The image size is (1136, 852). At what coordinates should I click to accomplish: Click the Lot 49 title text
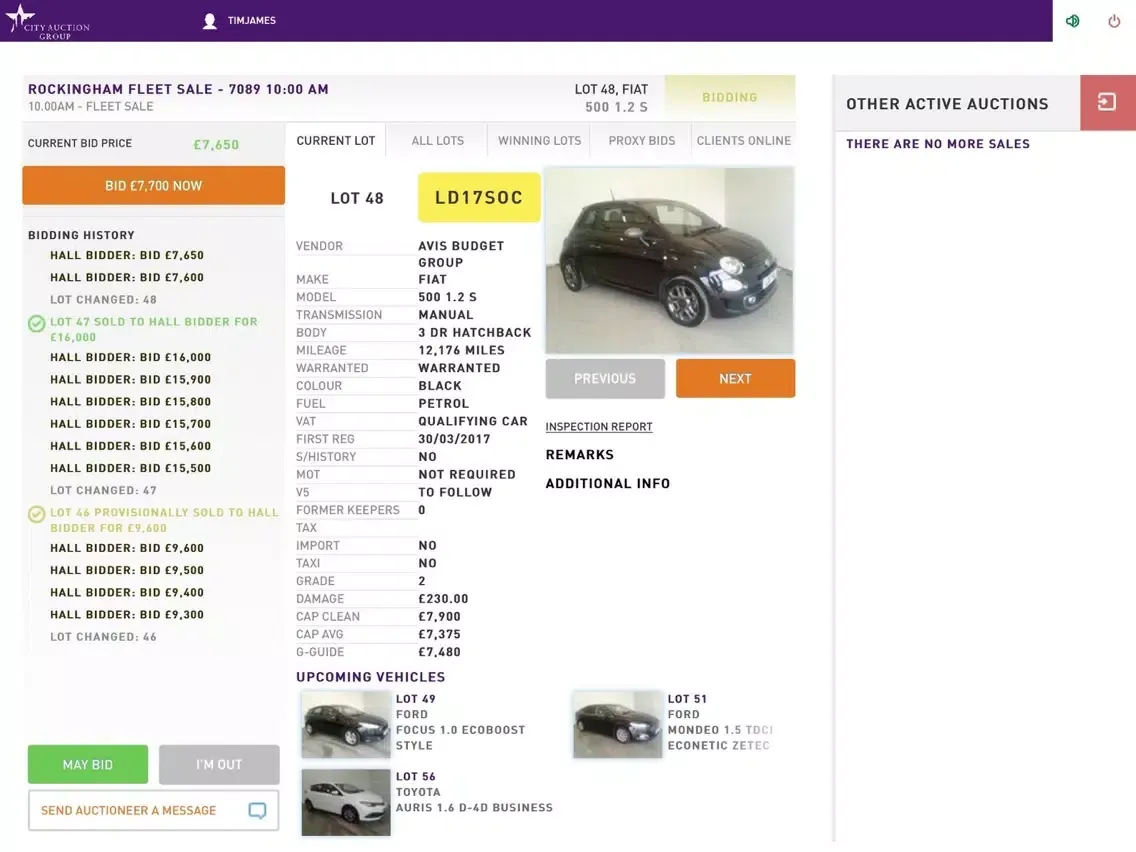(416, 699)
